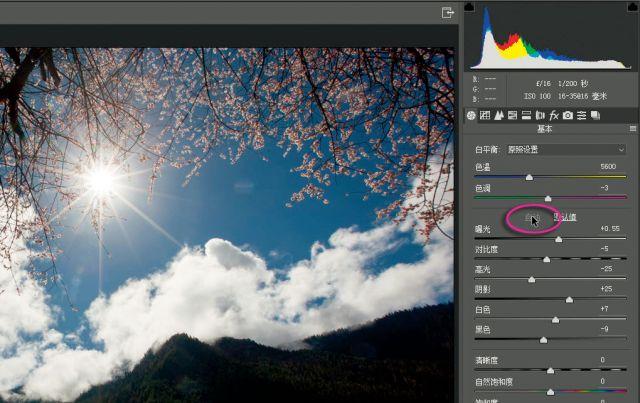The image size is (640, 403).
Task: Click the 对比度 value field showing -5
Action: [x=604, y=249]
